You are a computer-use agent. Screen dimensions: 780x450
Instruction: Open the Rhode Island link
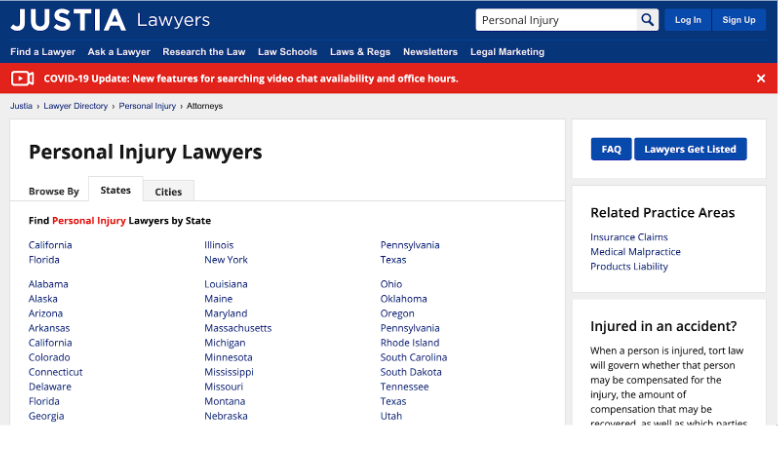pyautogui.click(x=410, y=343)
